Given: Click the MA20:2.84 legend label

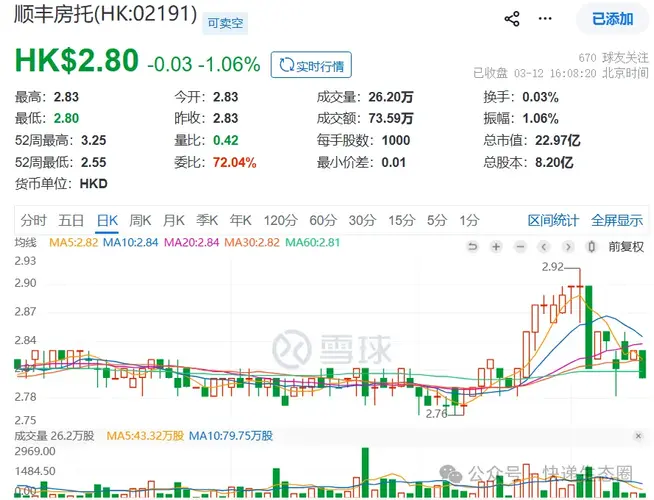Looking at the screenshot, I should pos(191,242).
